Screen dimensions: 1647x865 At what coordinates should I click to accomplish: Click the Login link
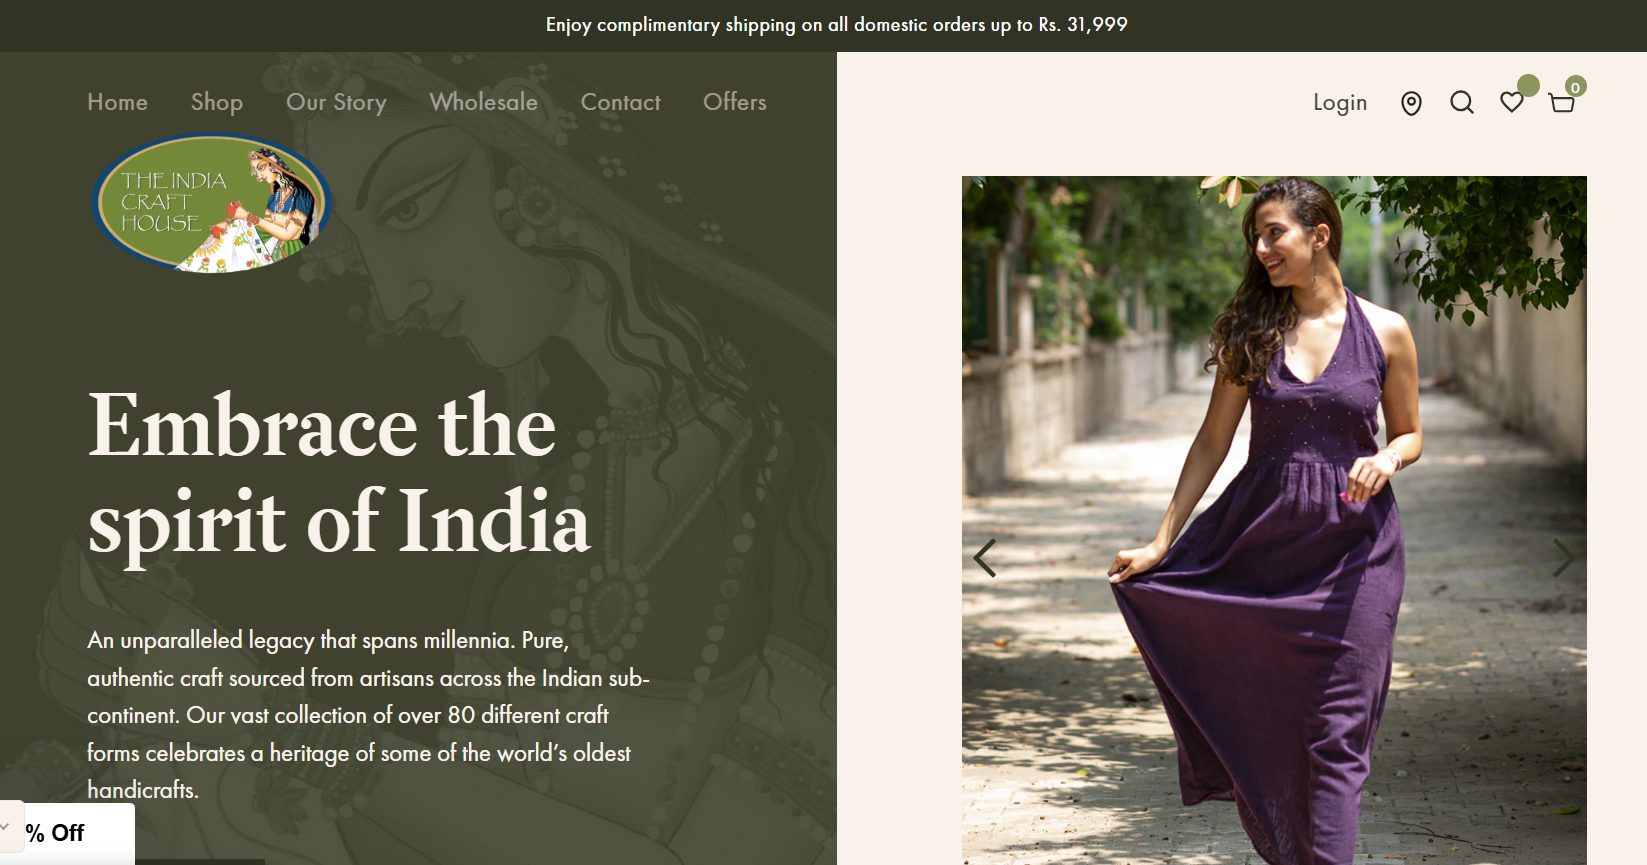tap(1340, 103)
